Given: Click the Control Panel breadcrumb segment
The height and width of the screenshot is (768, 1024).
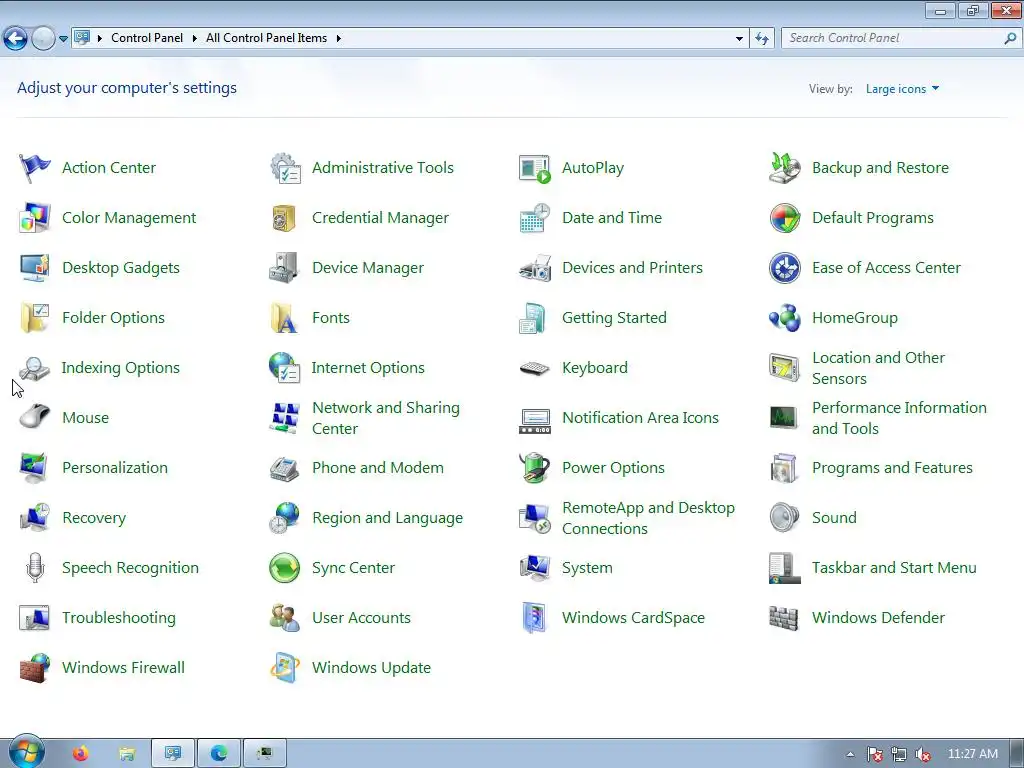Looking at the screenshot, I should coord(147,38).
